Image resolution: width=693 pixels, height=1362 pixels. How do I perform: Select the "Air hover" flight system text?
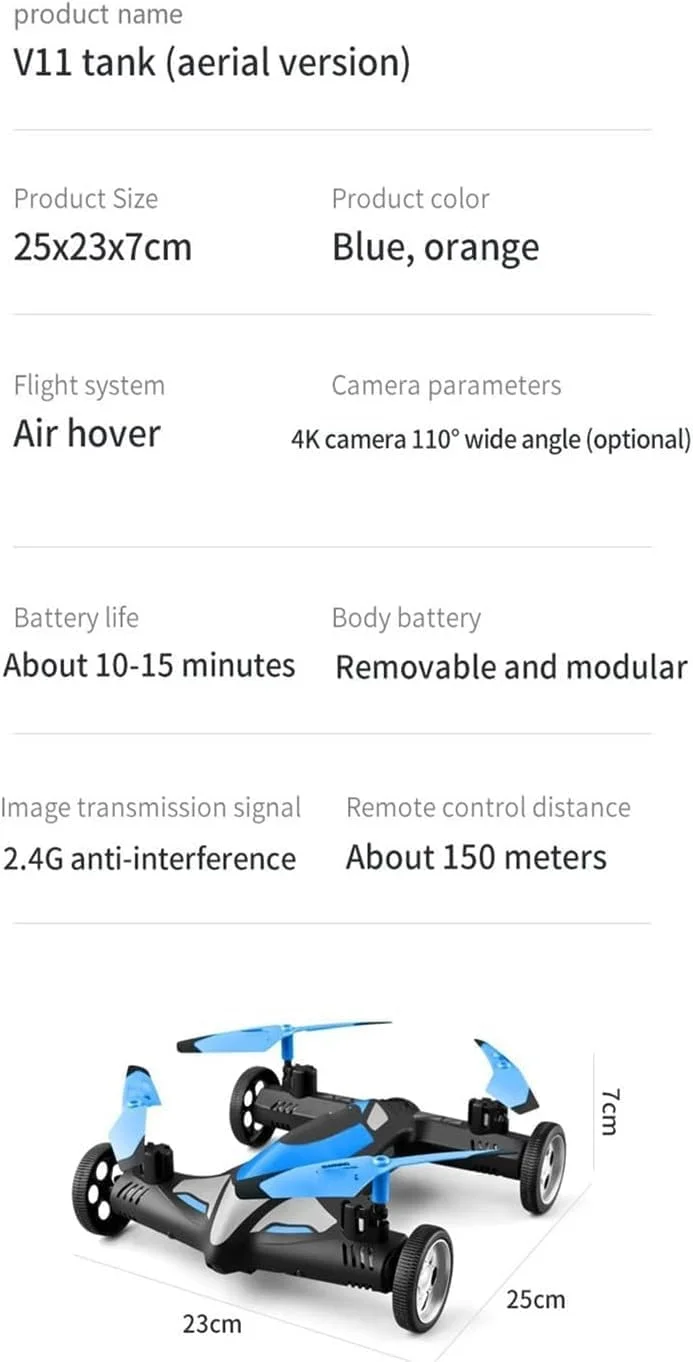tap(87, 434)
